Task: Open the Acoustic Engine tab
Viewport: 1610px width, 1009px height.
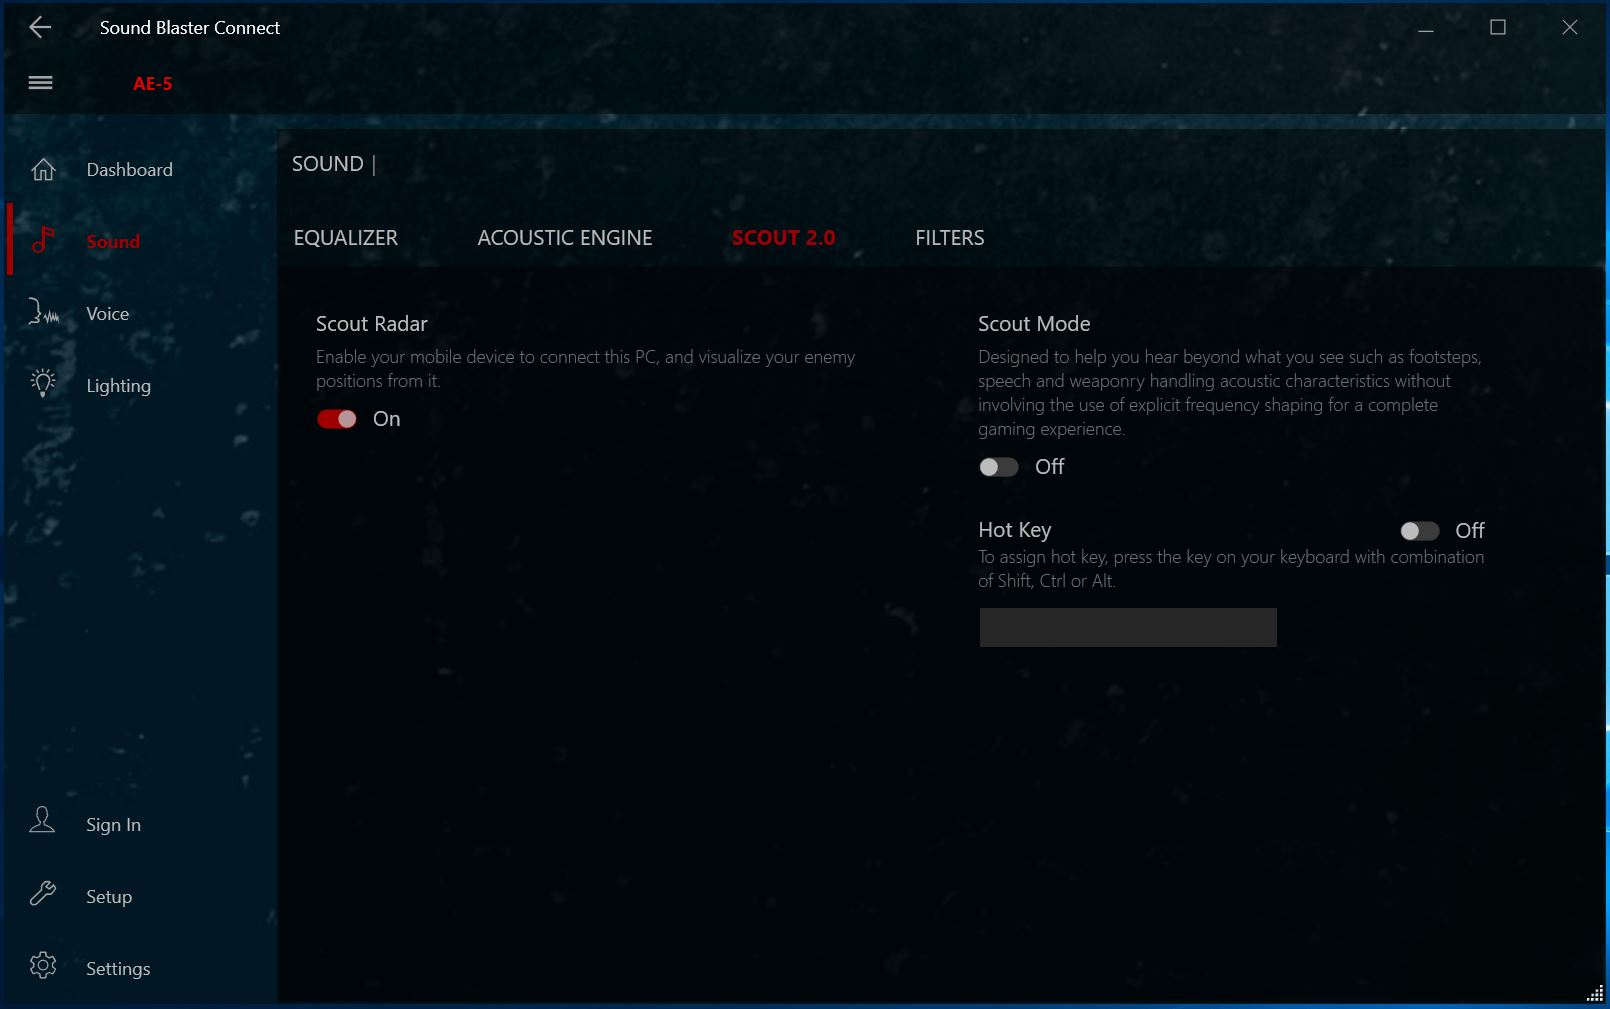Action: pos(565,238)
